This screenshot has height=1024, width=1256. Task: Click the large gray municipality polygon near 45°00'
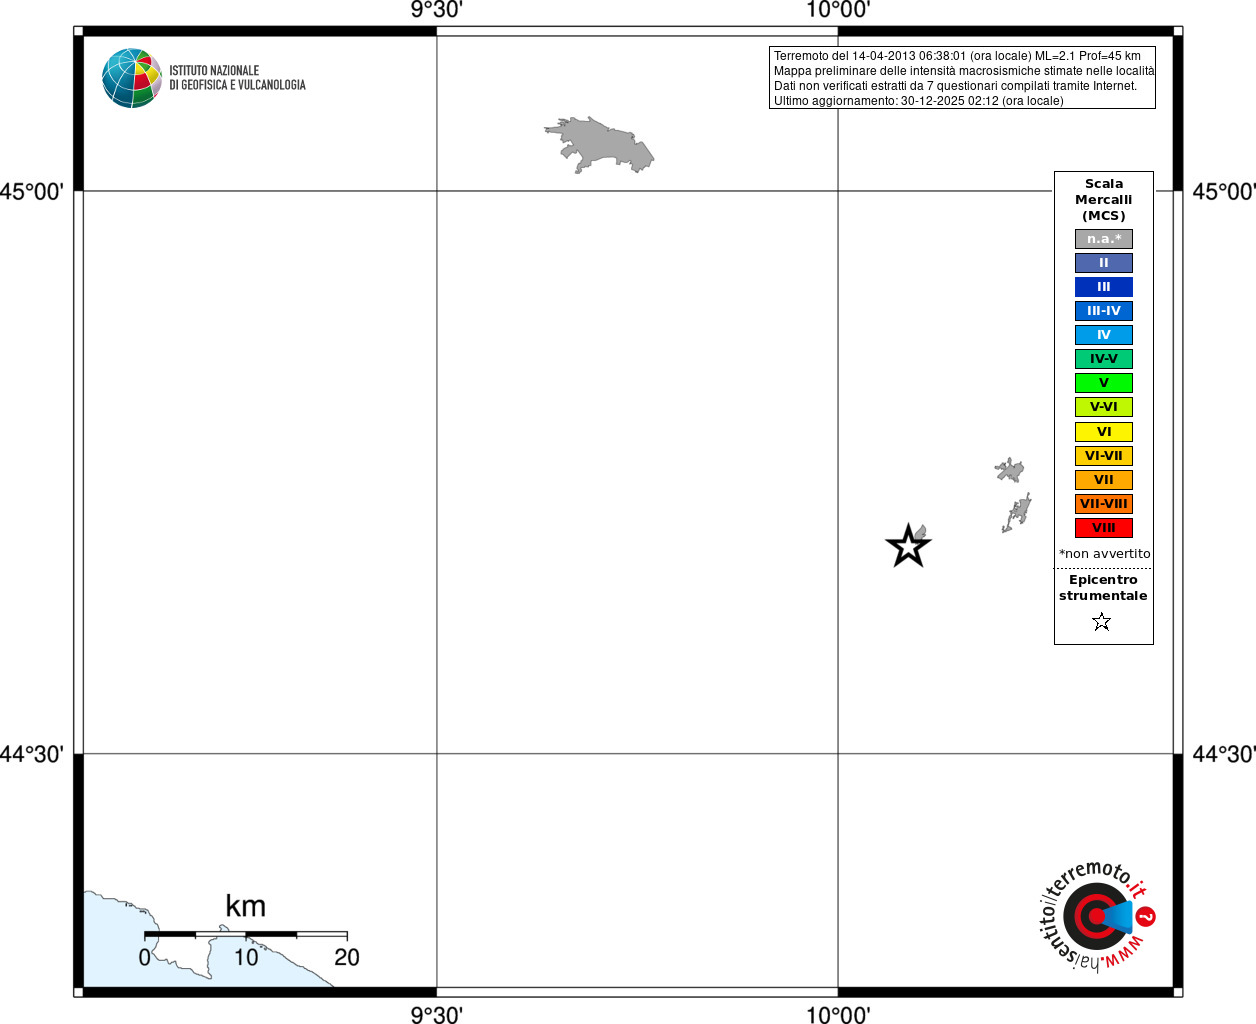600,146
